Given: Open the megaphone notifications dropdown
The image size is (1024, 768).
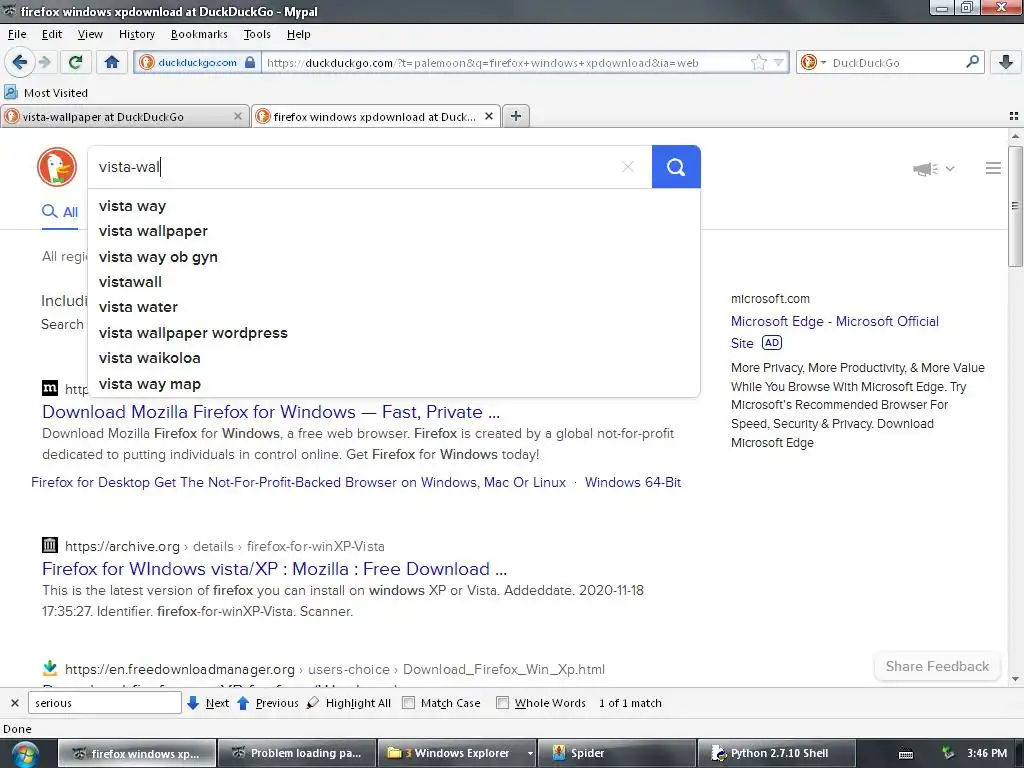Looking at the screenshot, I should (x=933, y=169).
